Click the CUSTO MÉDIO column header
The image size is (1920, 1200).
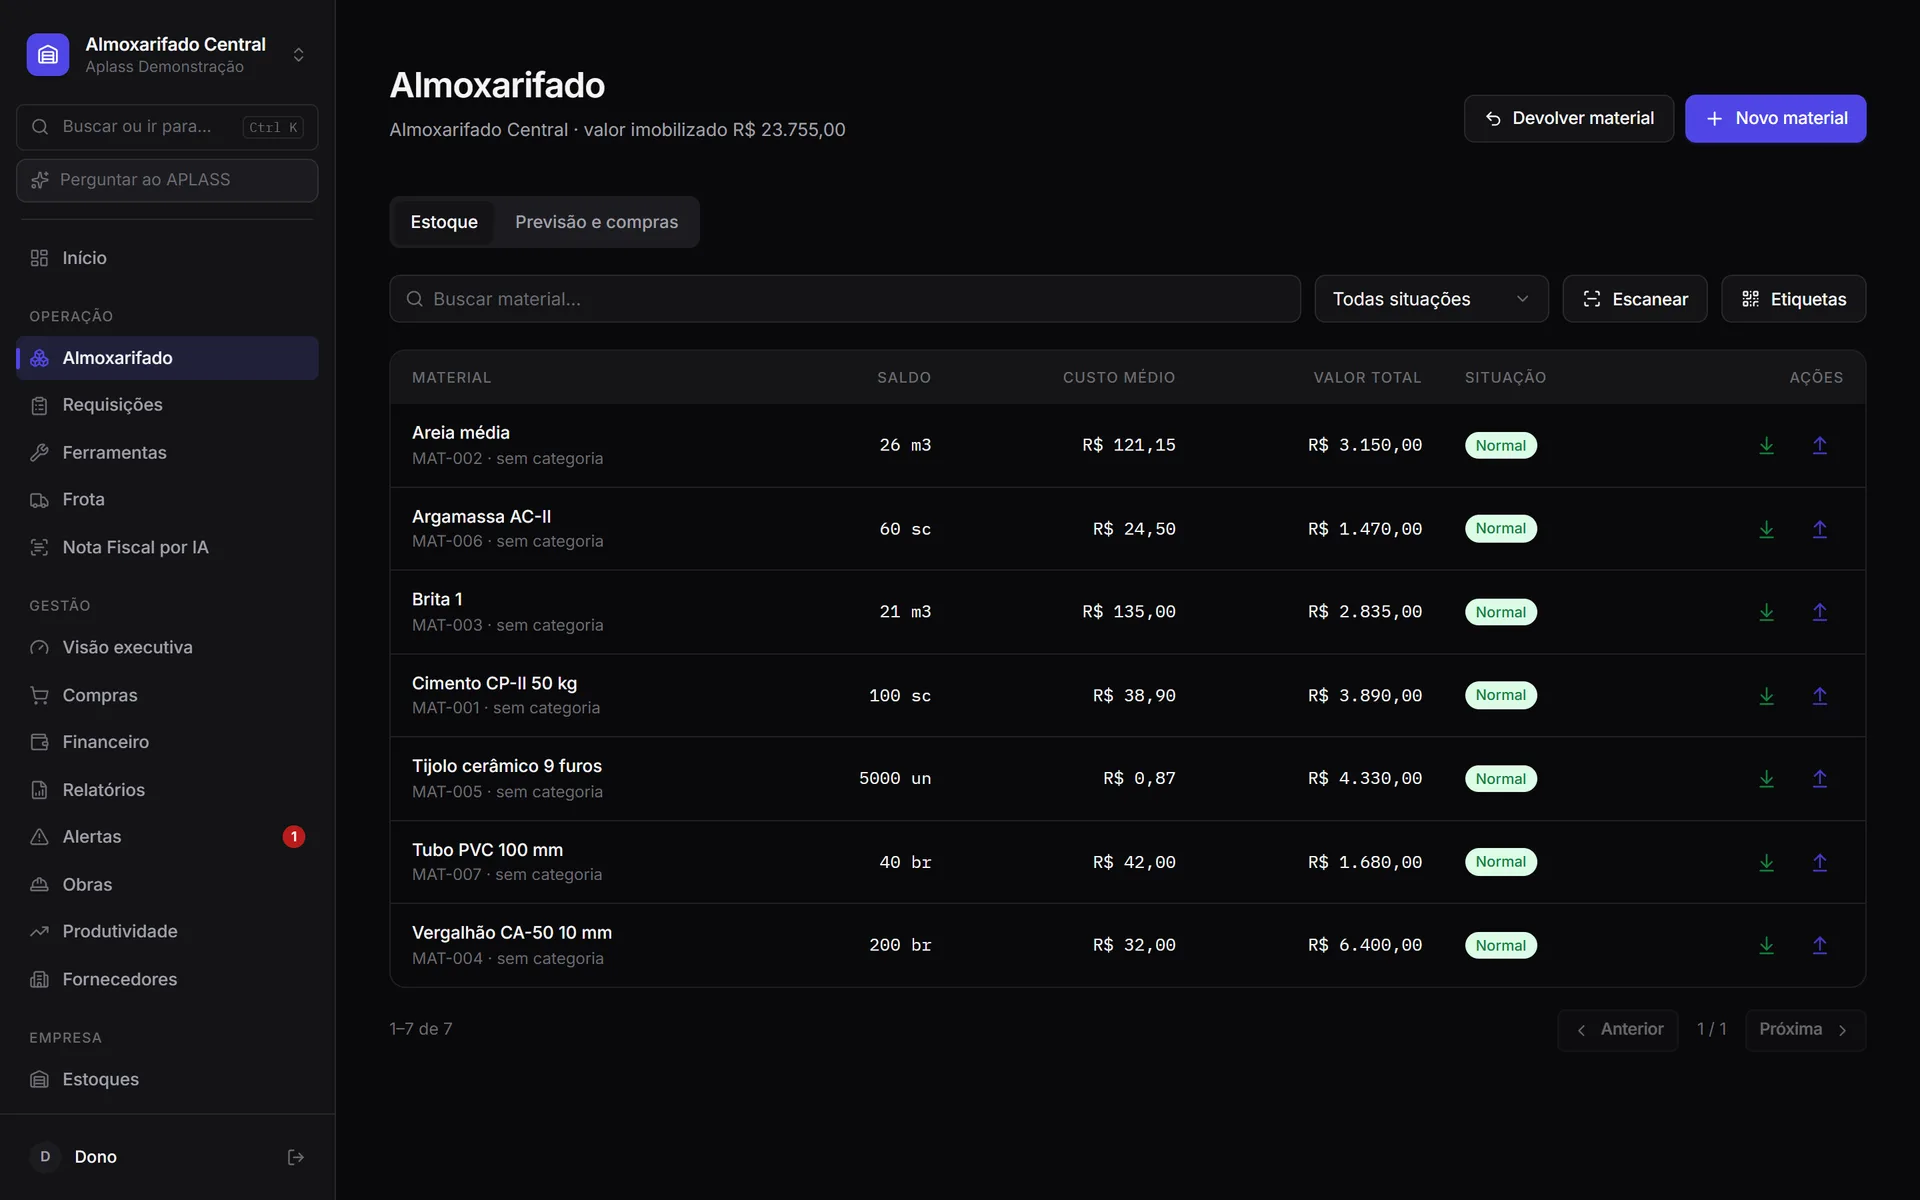pos(1119,378)
